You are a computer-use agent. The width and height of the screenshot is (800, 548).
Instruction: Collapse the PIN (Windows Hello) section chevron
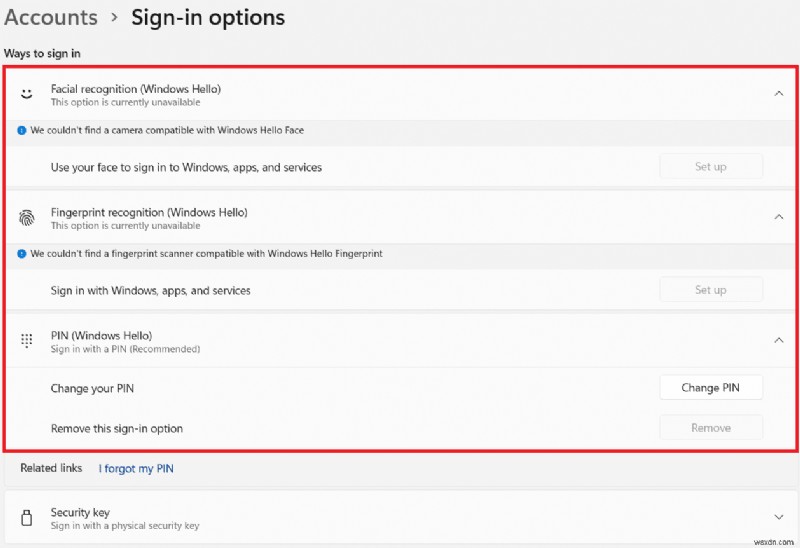tap(779, 340)
